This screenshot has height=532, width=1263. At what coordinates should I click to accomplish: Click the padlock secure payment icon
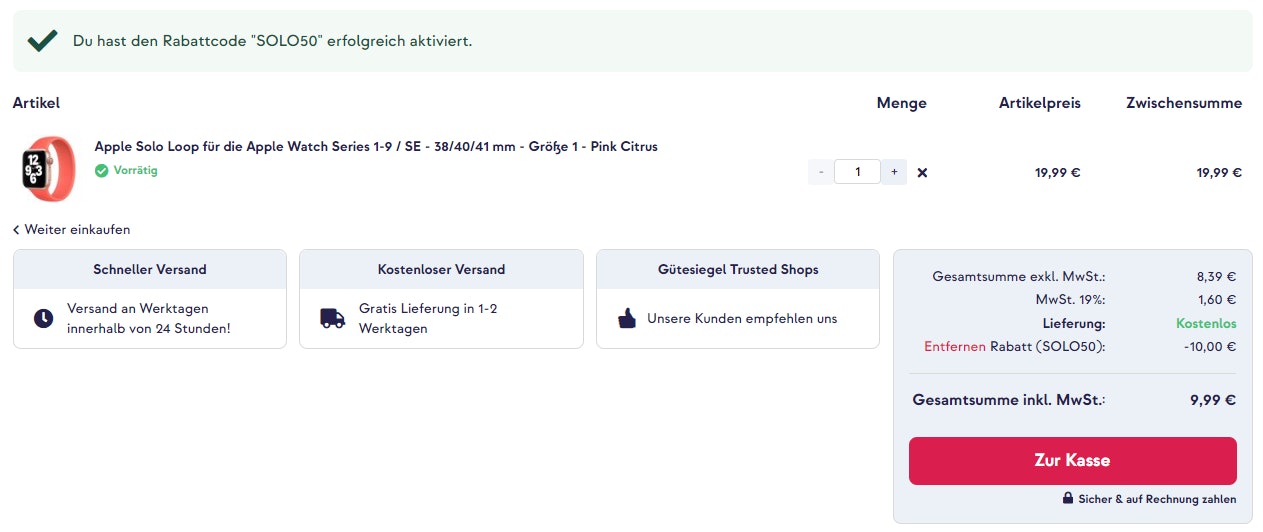pyautogui.click(x=1068, y=498)
